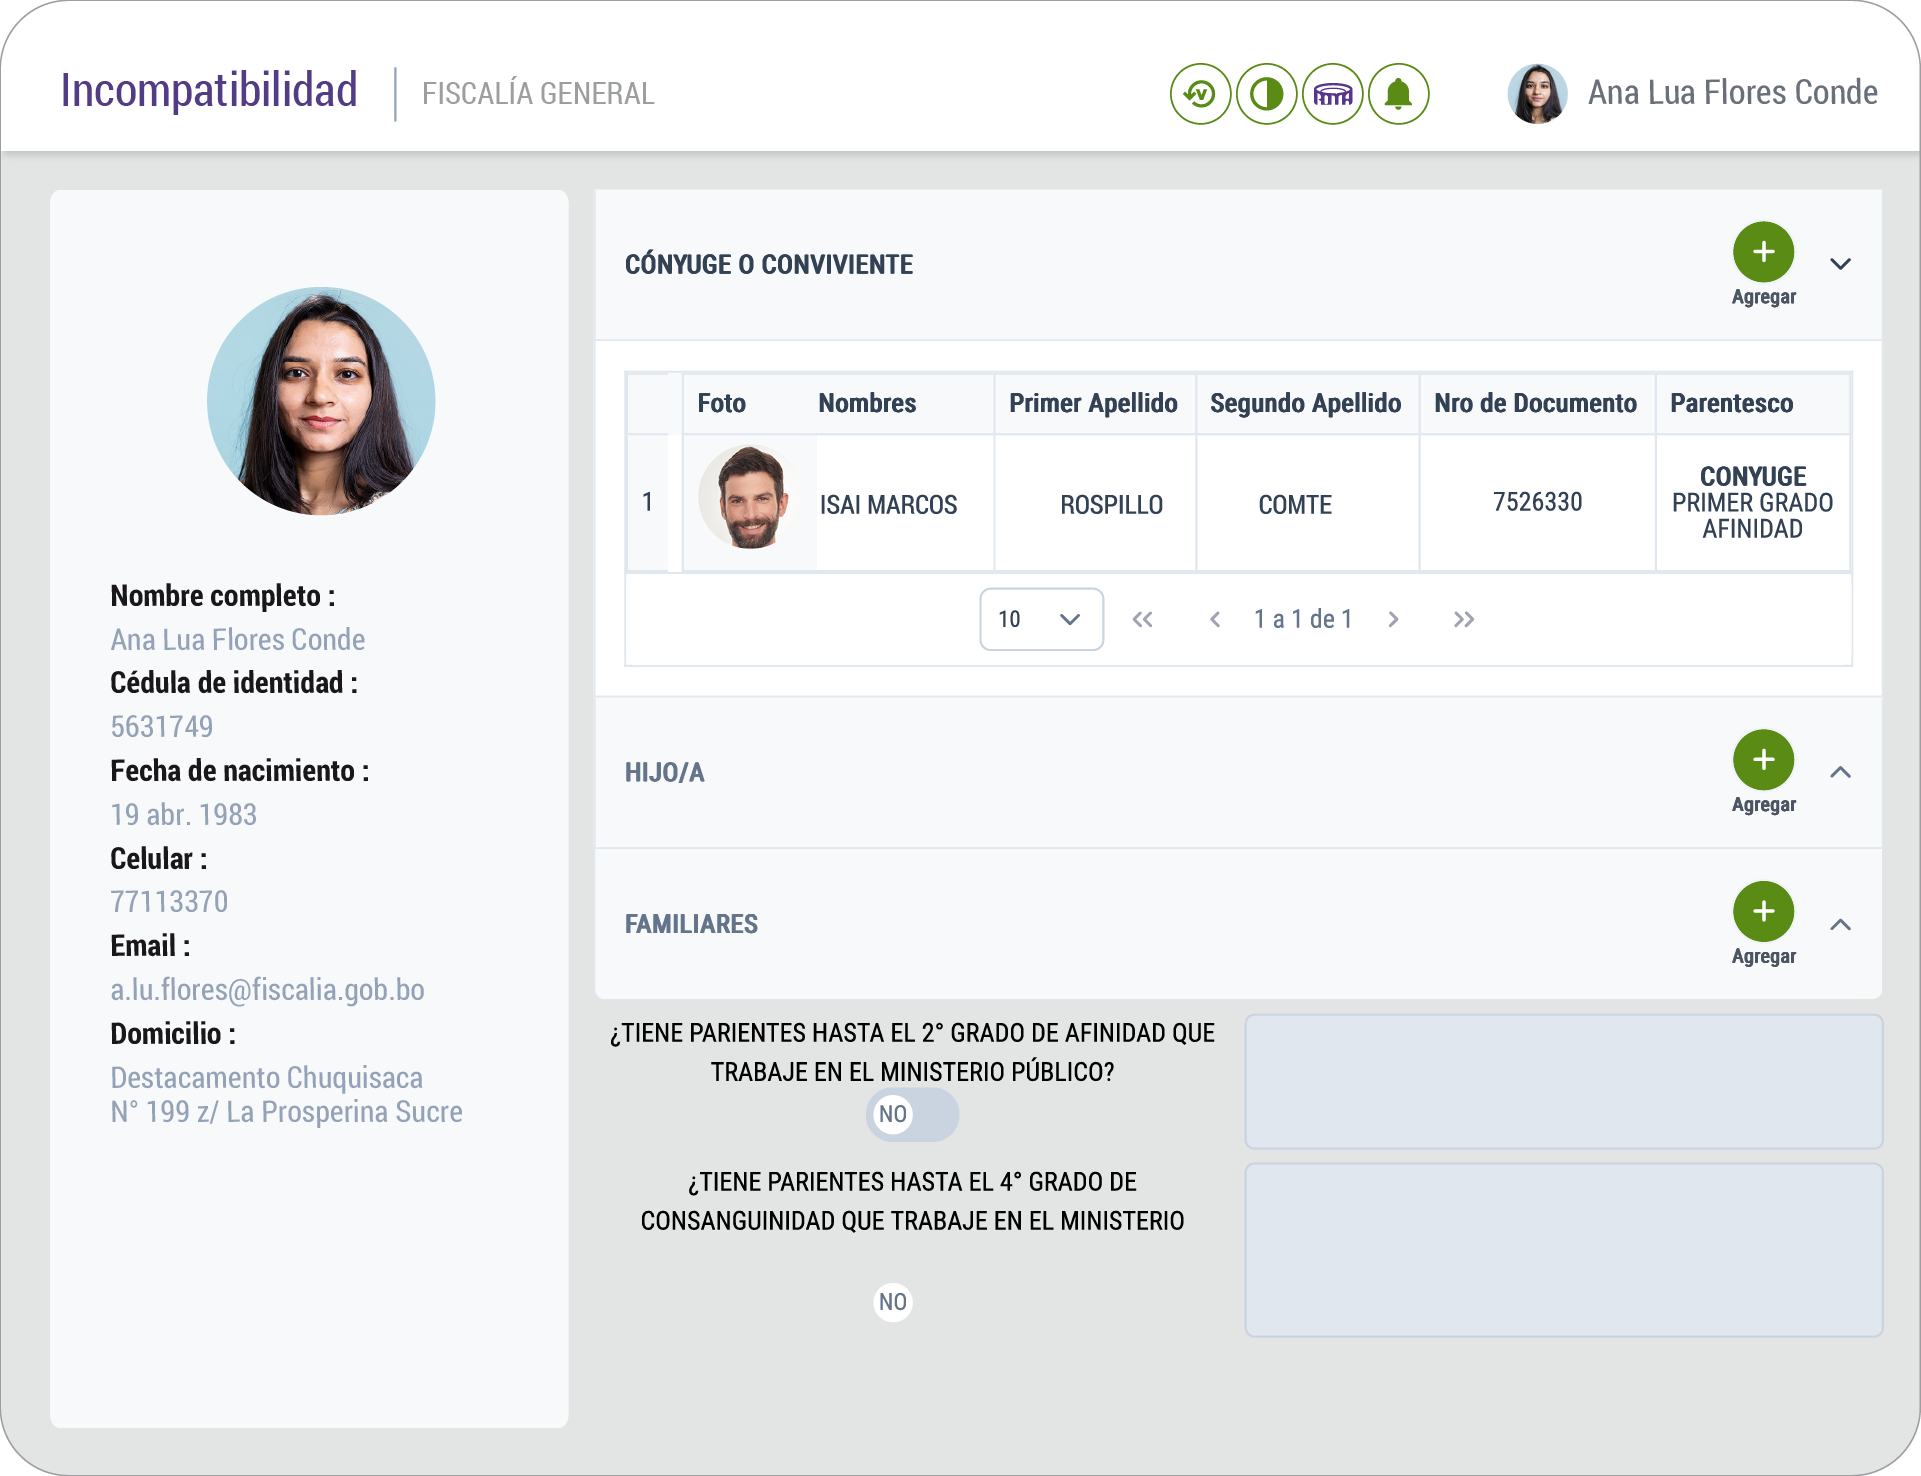This screenshot has width=1921, height=1476.
Task: Open Ana Lua Flores Conde user menu
Action: (1731, 93)
